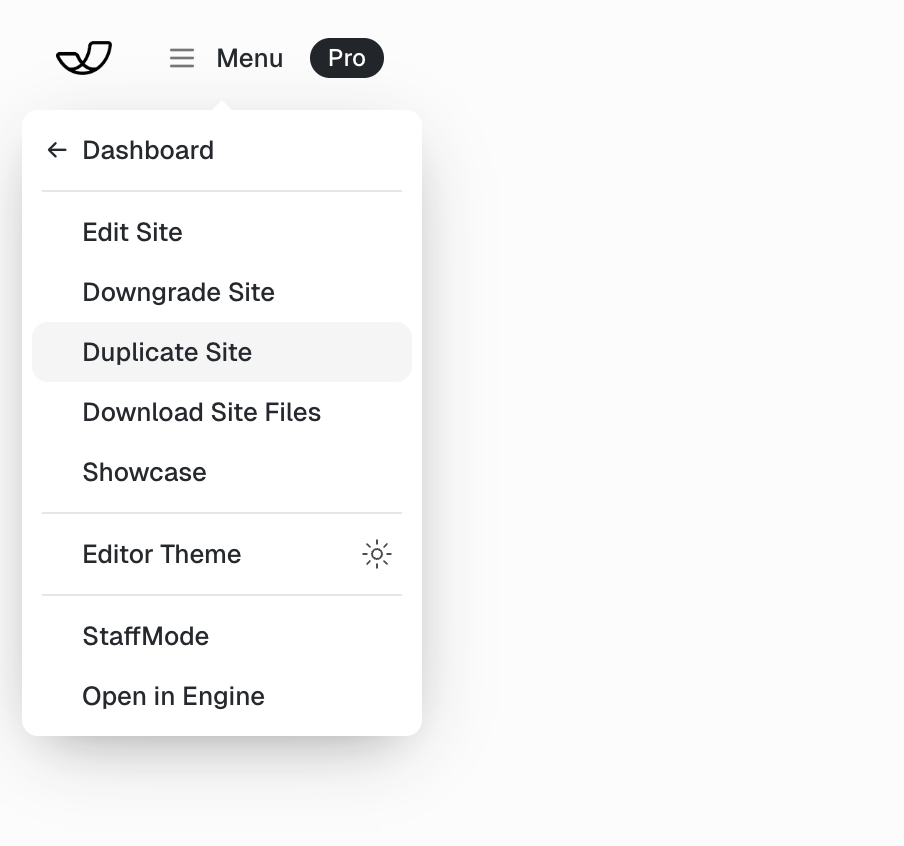
Task: Click Download Site Files
Action: tap(201, 412)
